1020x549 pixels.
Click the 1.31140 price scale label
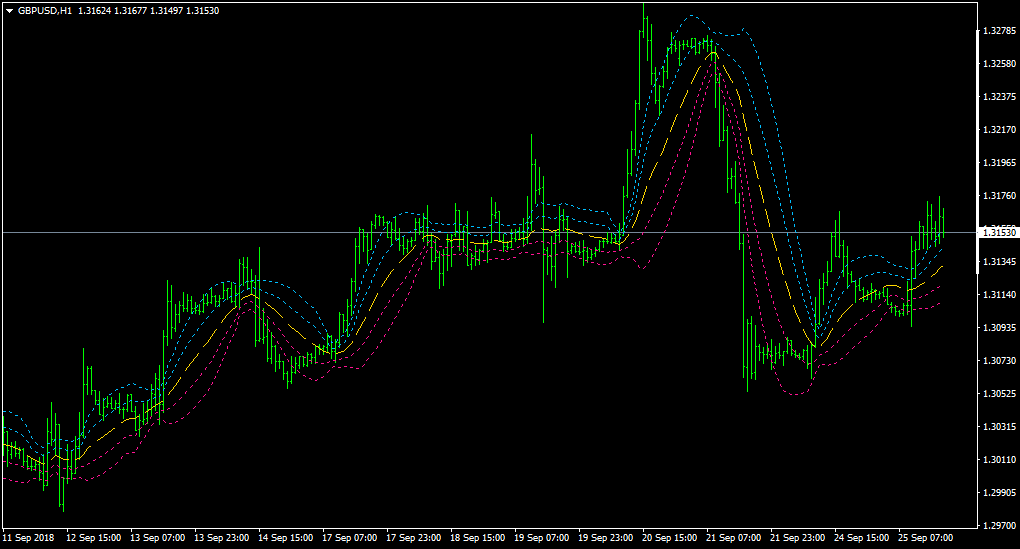pyautogui.click(x=999, y=295)
